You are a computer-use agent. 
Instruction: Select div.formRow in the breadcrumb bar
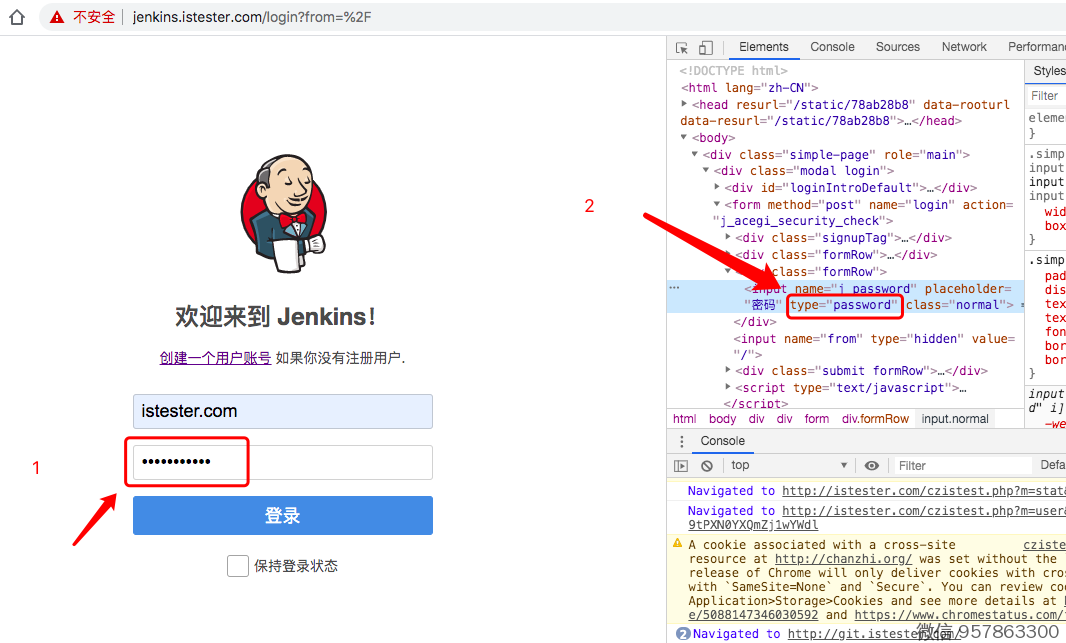(x=875, y=419)
